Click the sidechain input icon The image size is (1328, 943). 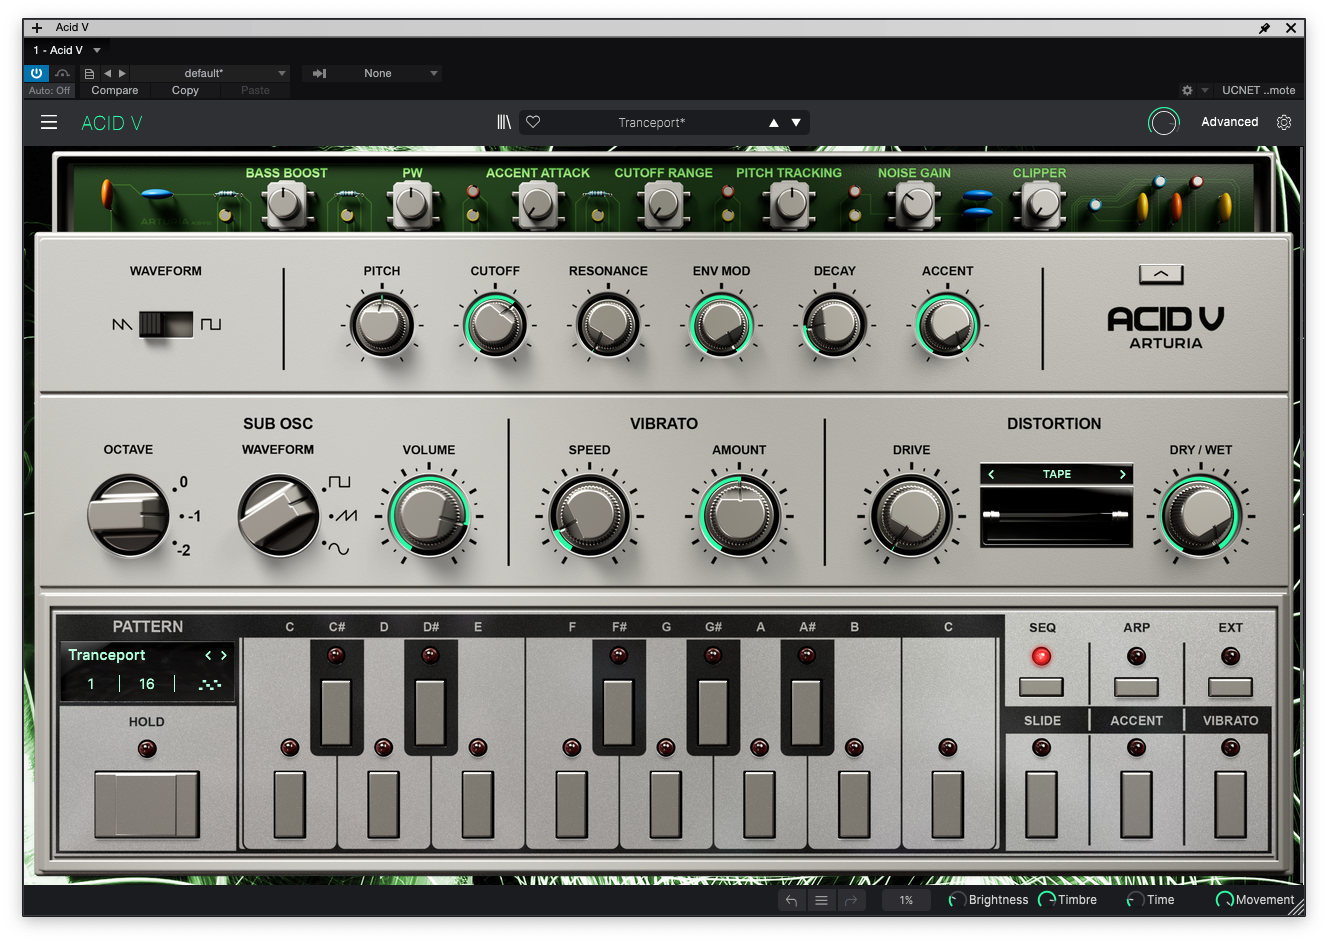tap(319, 73)
